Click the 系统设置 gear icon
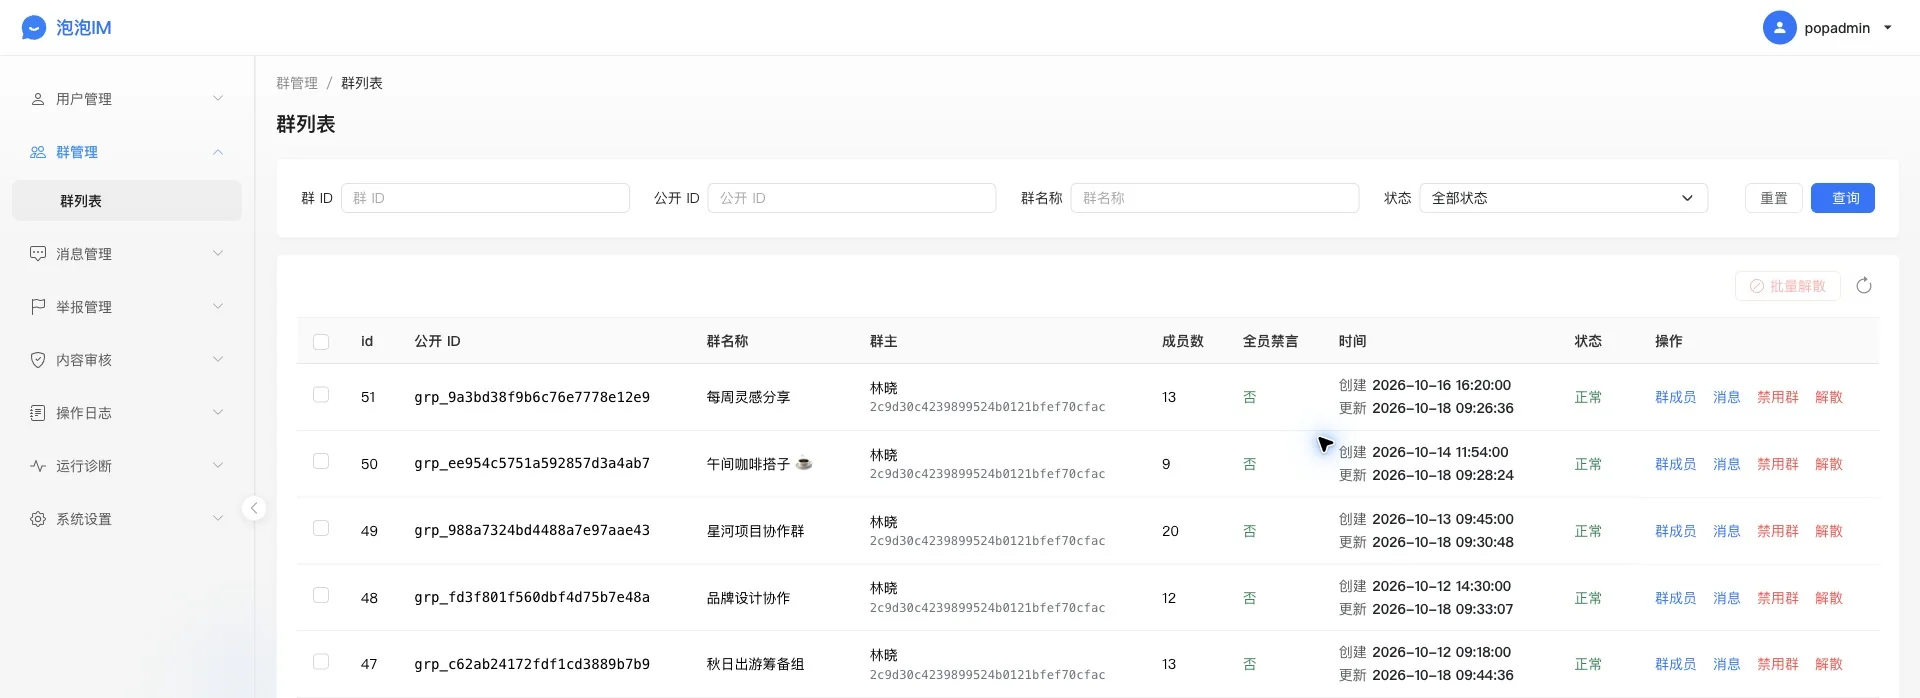The height and width of the screenshot is (698, 1920). (38, 519)
